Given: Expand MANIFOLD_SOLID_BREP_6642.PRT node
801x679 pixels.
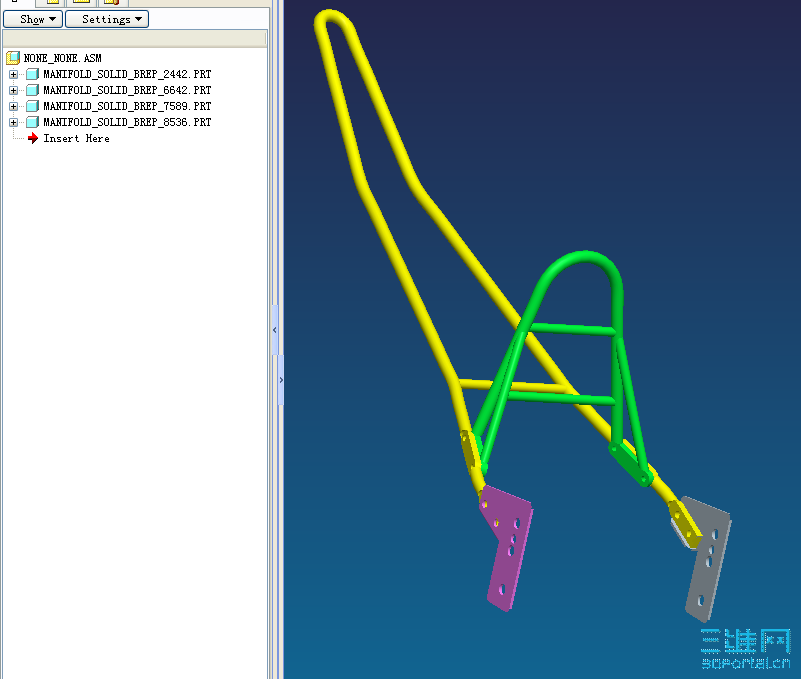Looking at the screenshot, I should point(13,90).
